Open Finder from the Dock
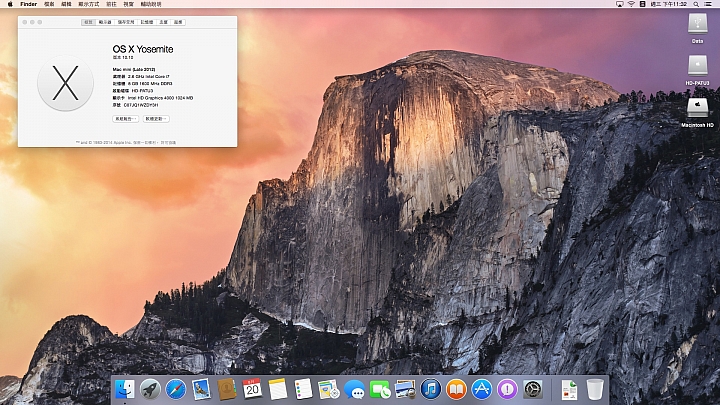The image size is (720, 405). [x=124, y=389]
